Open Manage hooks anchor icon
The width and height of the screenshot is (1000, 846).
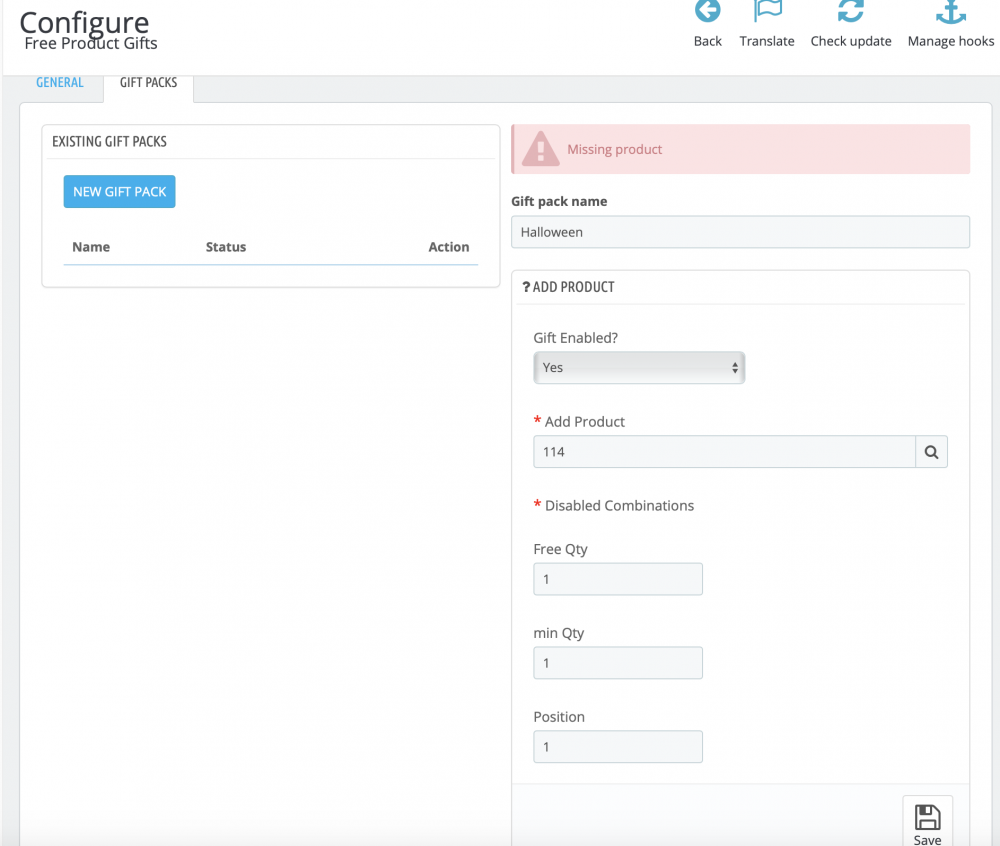click(x=951, y=11)
